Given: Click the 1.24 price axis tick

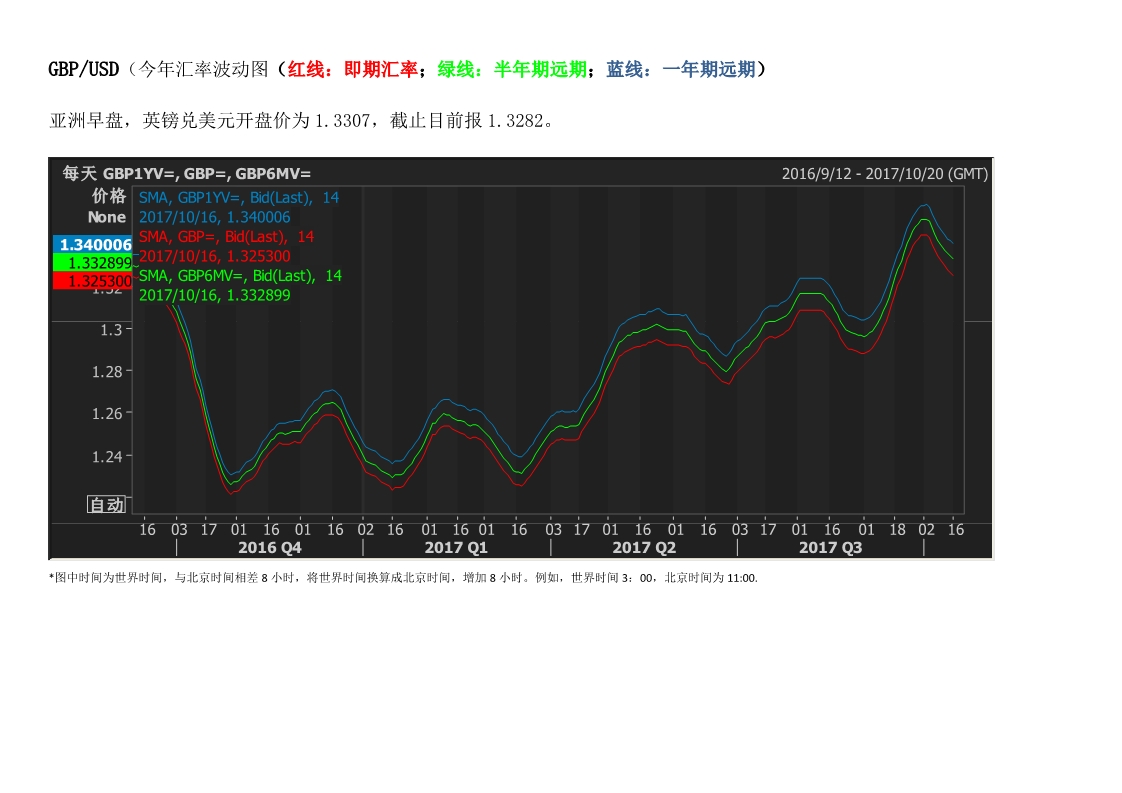Looking at the screenshot, I should (x=107, y=457).
